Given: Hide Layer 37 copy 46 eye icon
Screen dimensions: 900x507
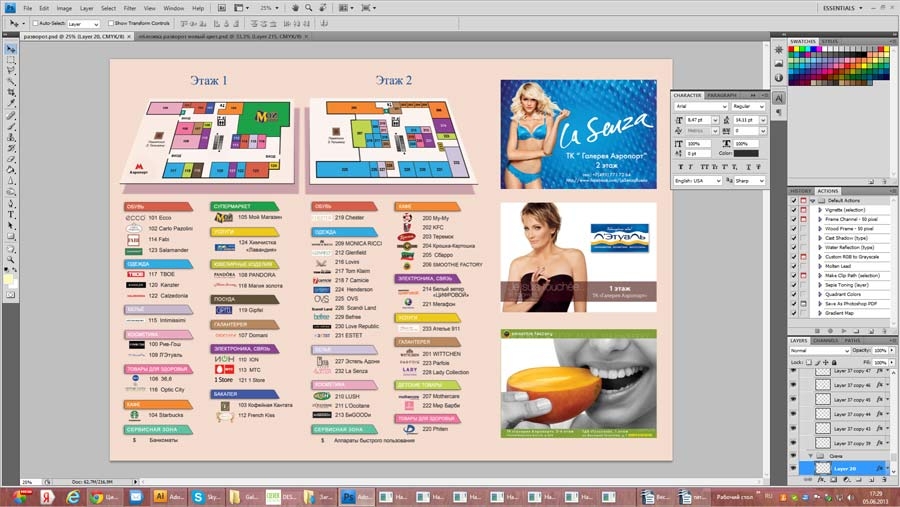Looking at the screenshot, I should coord(793,385).
